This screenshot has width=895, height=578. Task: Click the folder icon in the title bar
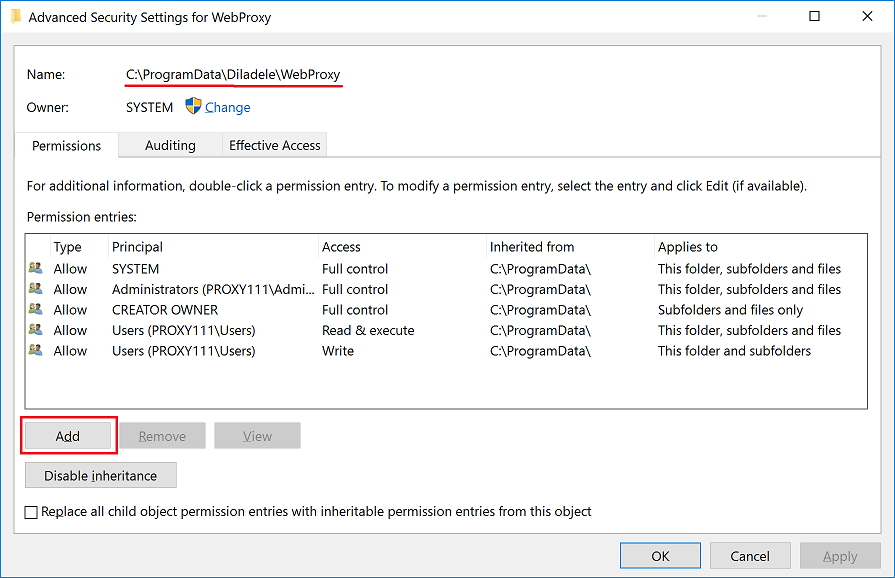(x=15, y=17)
